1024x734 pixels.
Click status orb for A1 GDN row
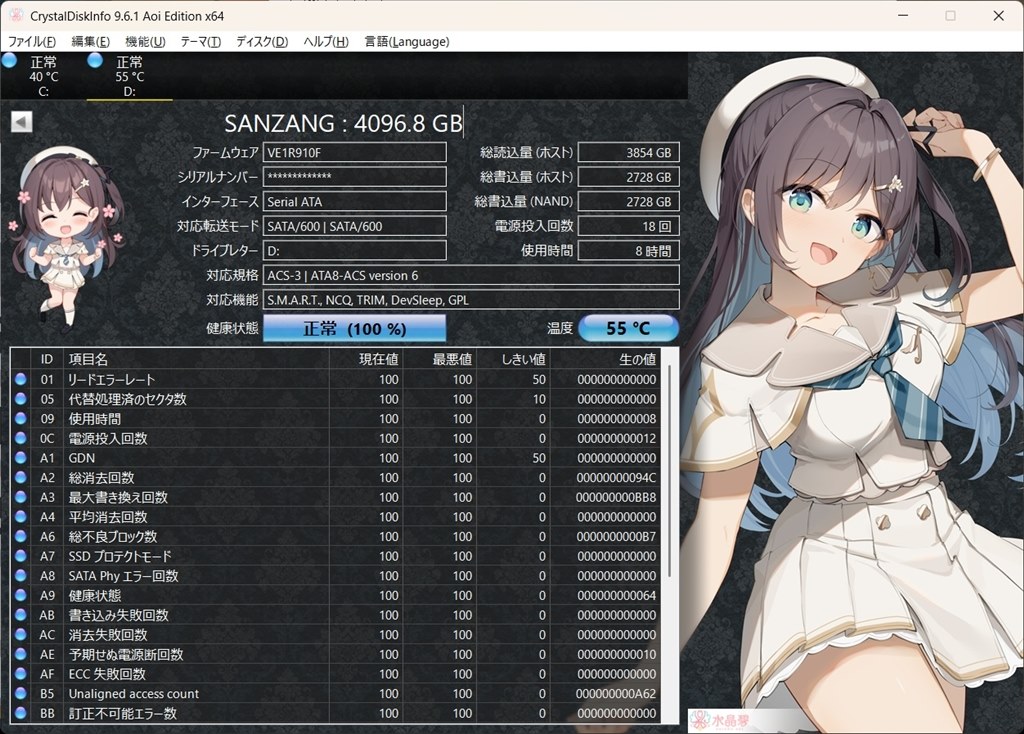coord(20,457)
